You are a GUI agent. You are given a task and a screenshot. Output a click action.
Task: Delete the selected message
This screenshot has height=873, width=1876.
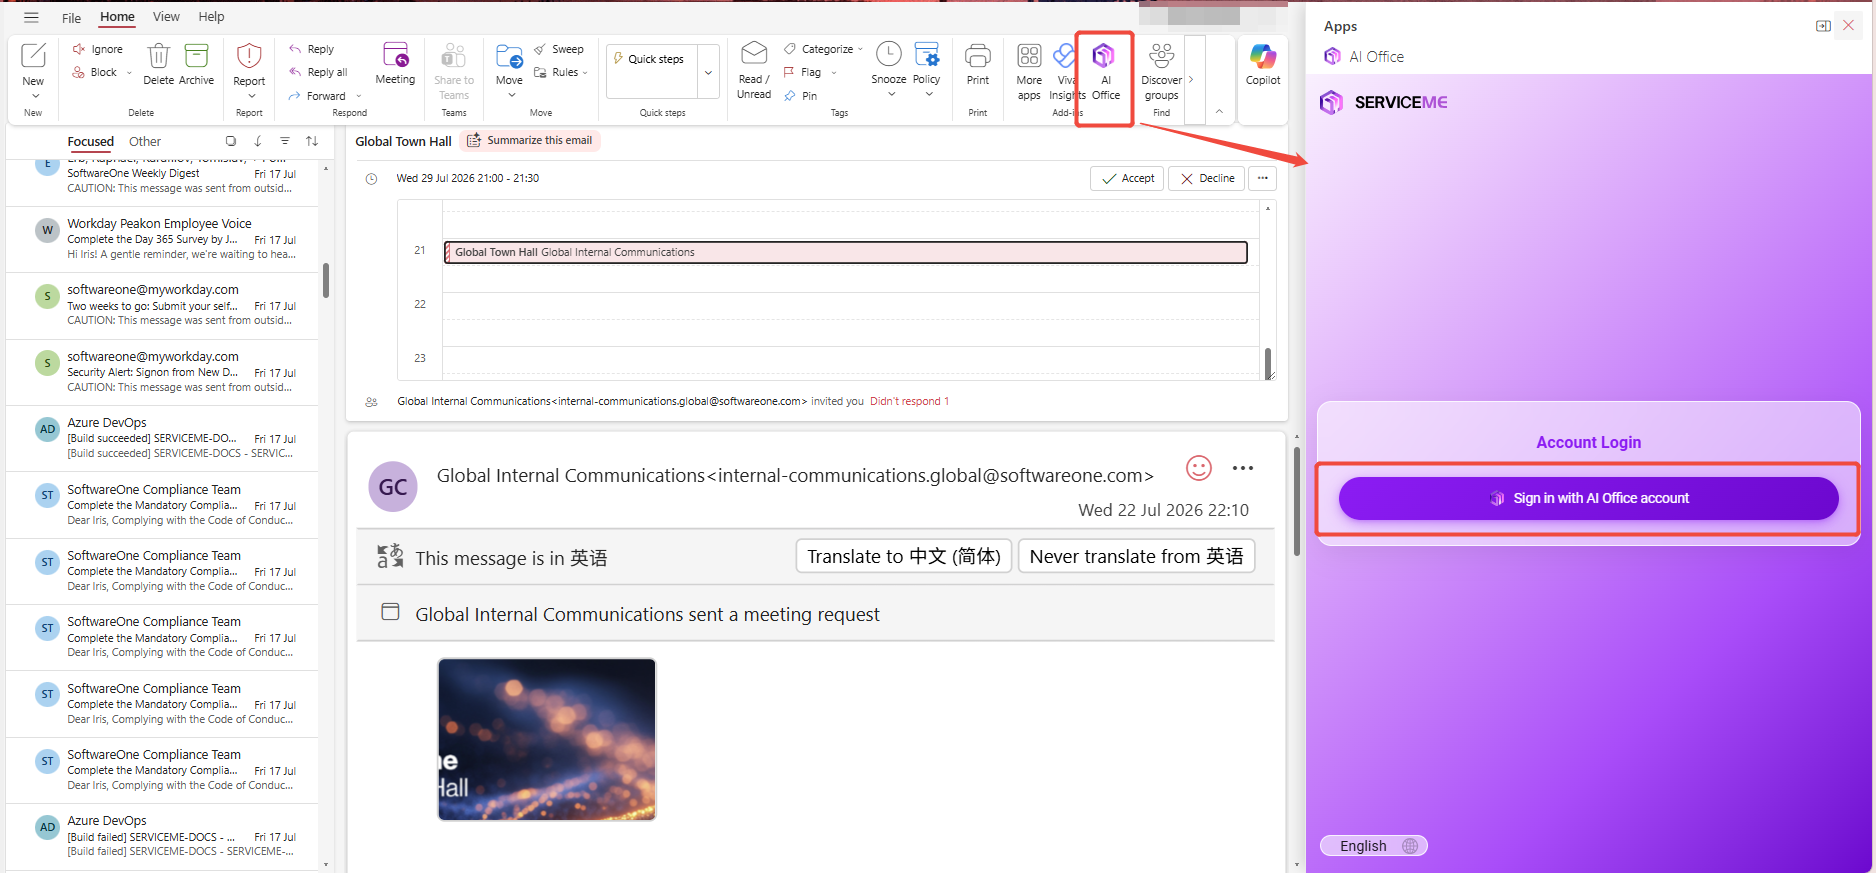point(158,65)
